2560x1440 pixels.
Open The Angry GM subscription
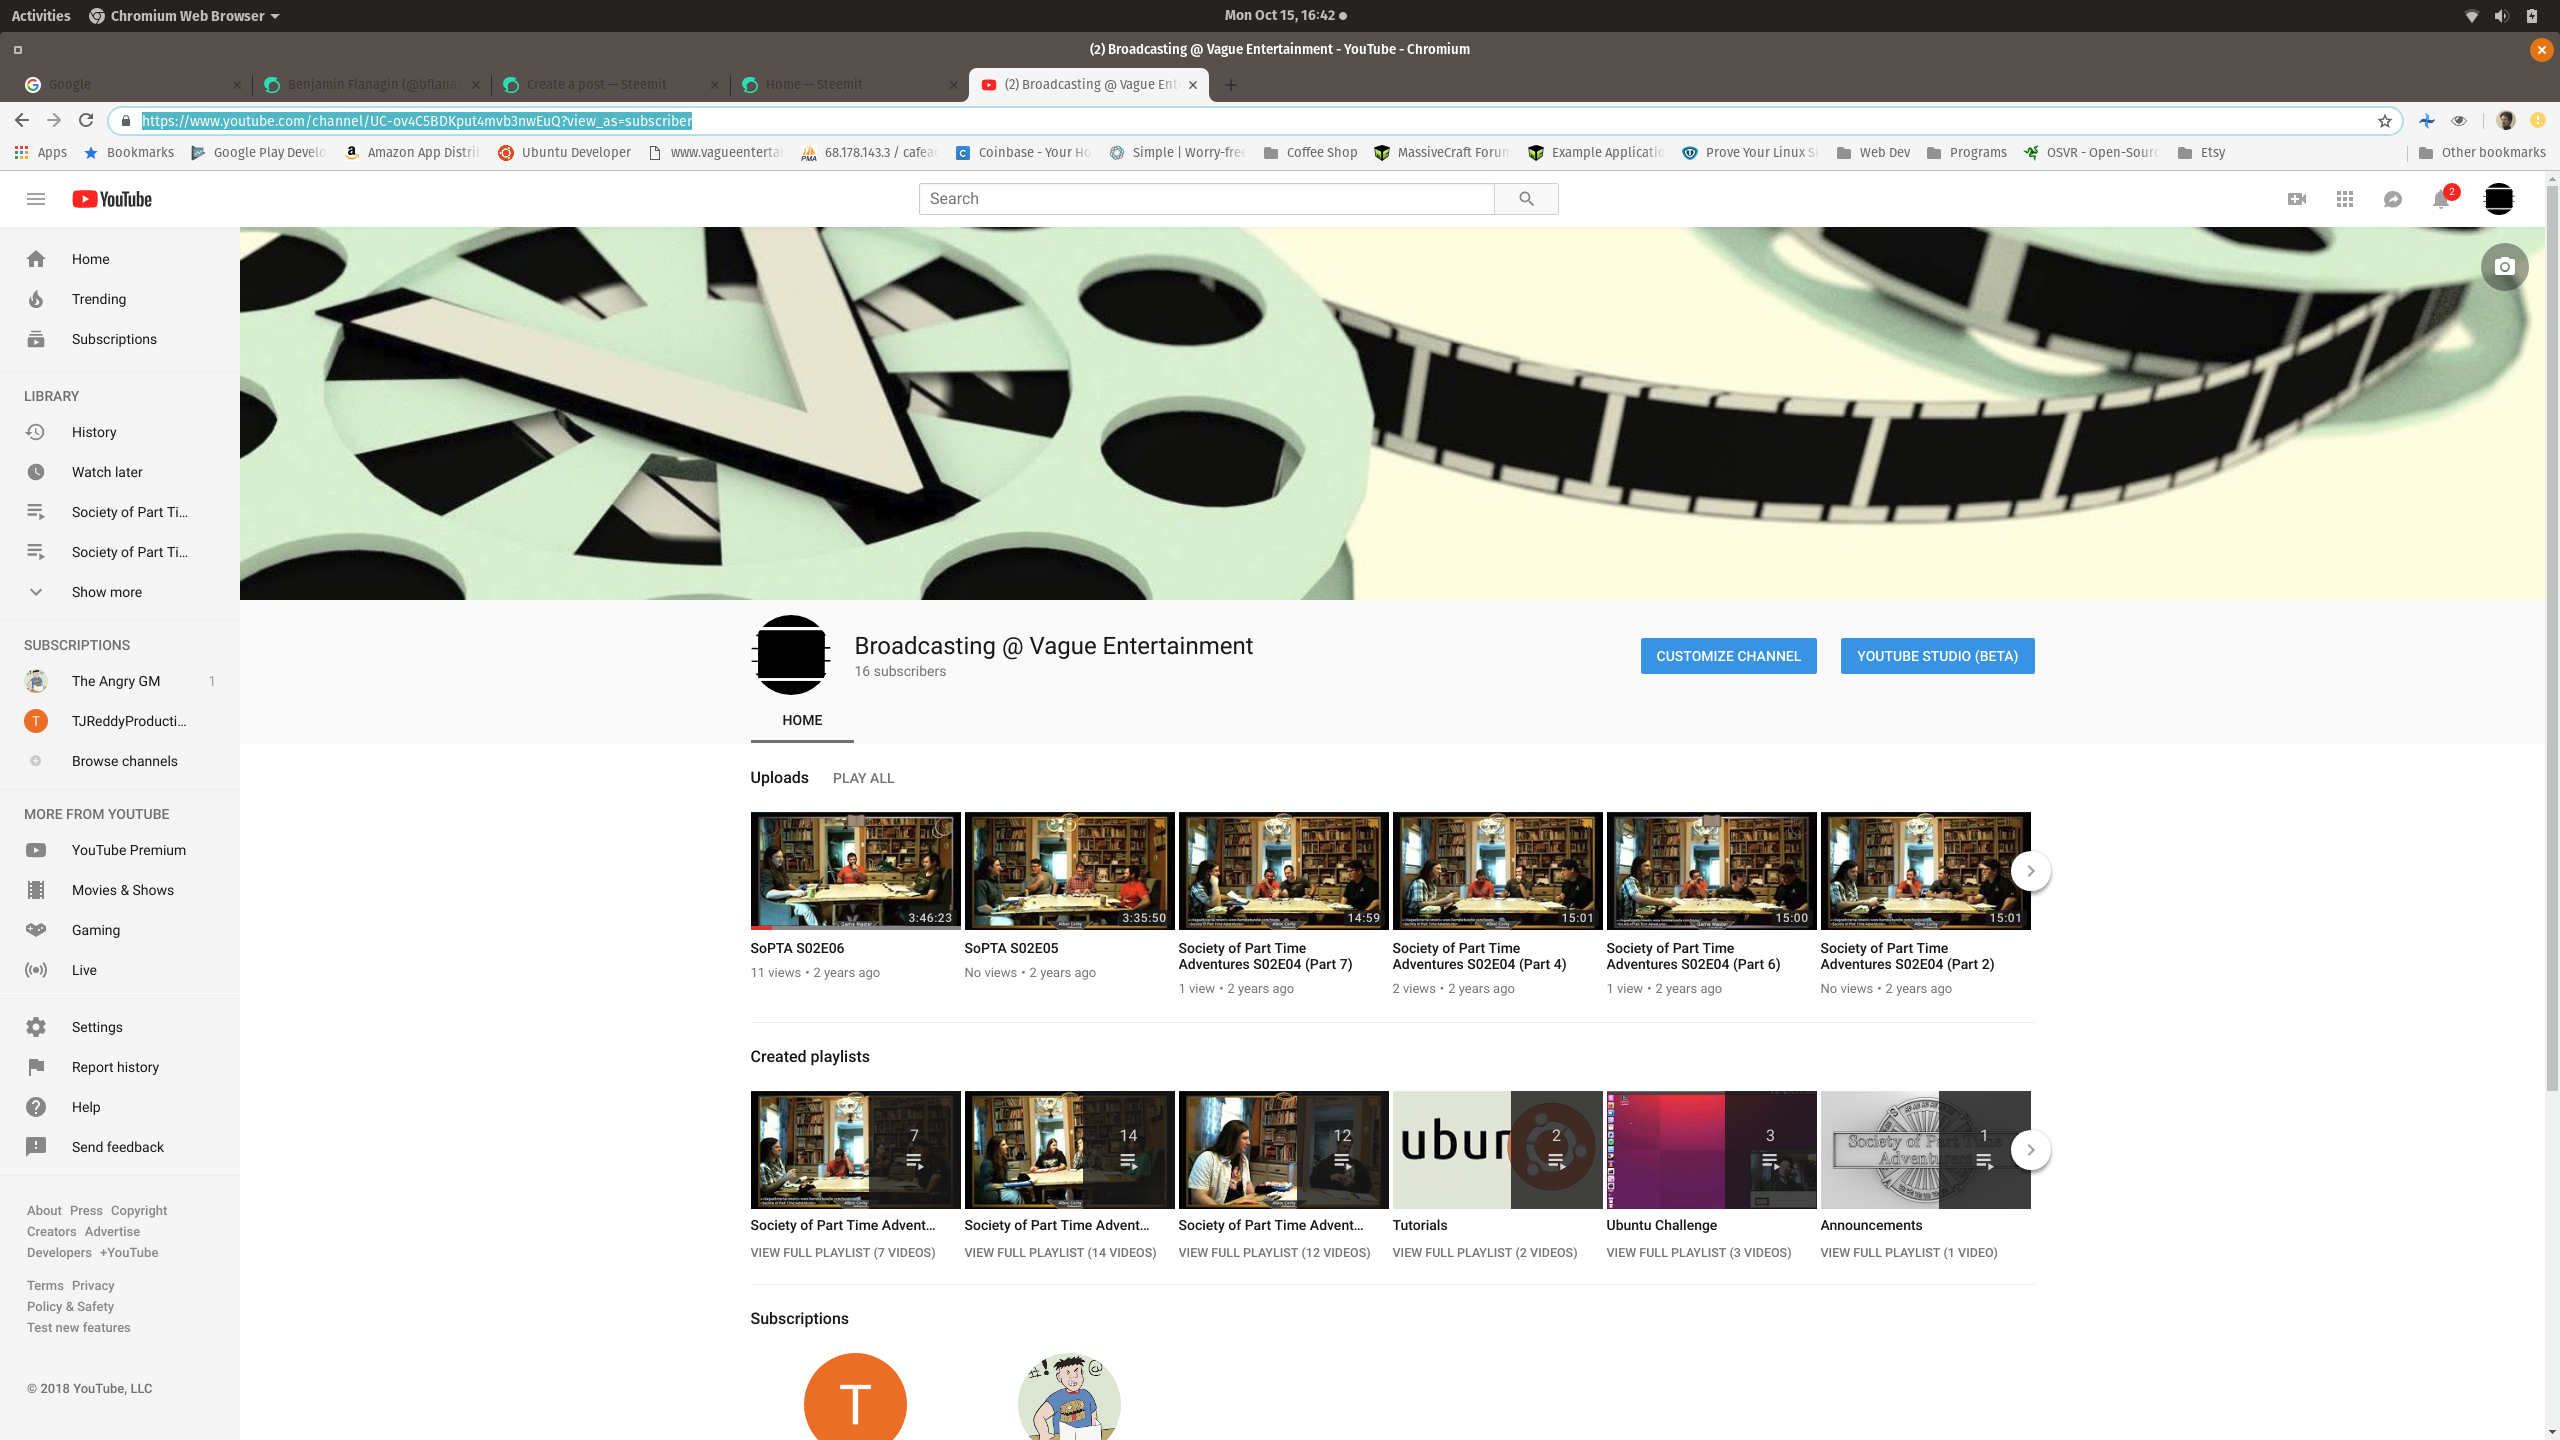pyautogui.click(x=120, y=681)
